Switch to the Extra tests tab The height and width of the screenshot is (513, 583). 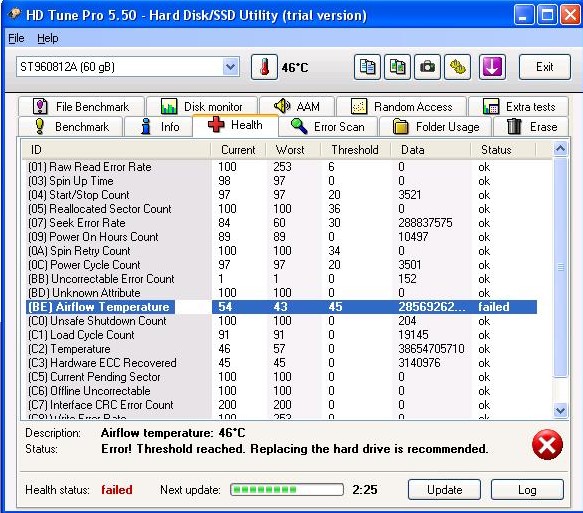tap(519, 107)
